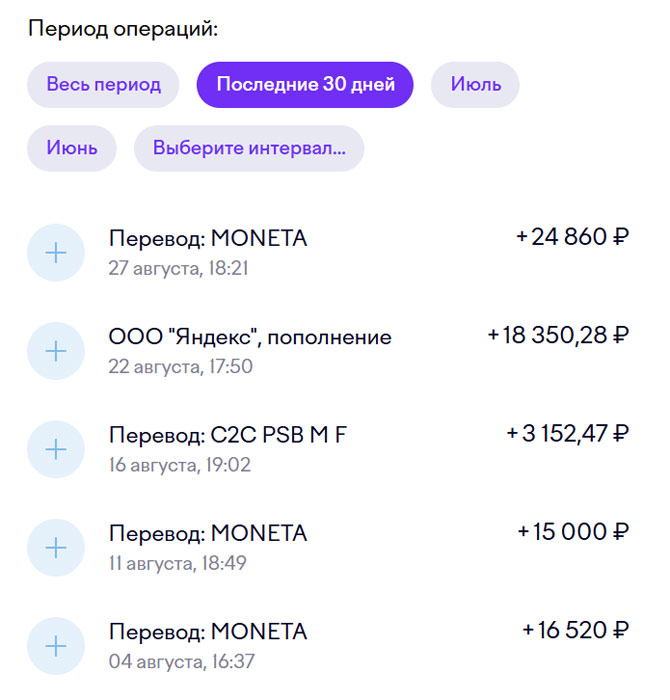Open the Перевод: MONETA 04 августа entry
The width and height of the screenshot is (670, 700).
pyautogui.click(x=328, y=646)
